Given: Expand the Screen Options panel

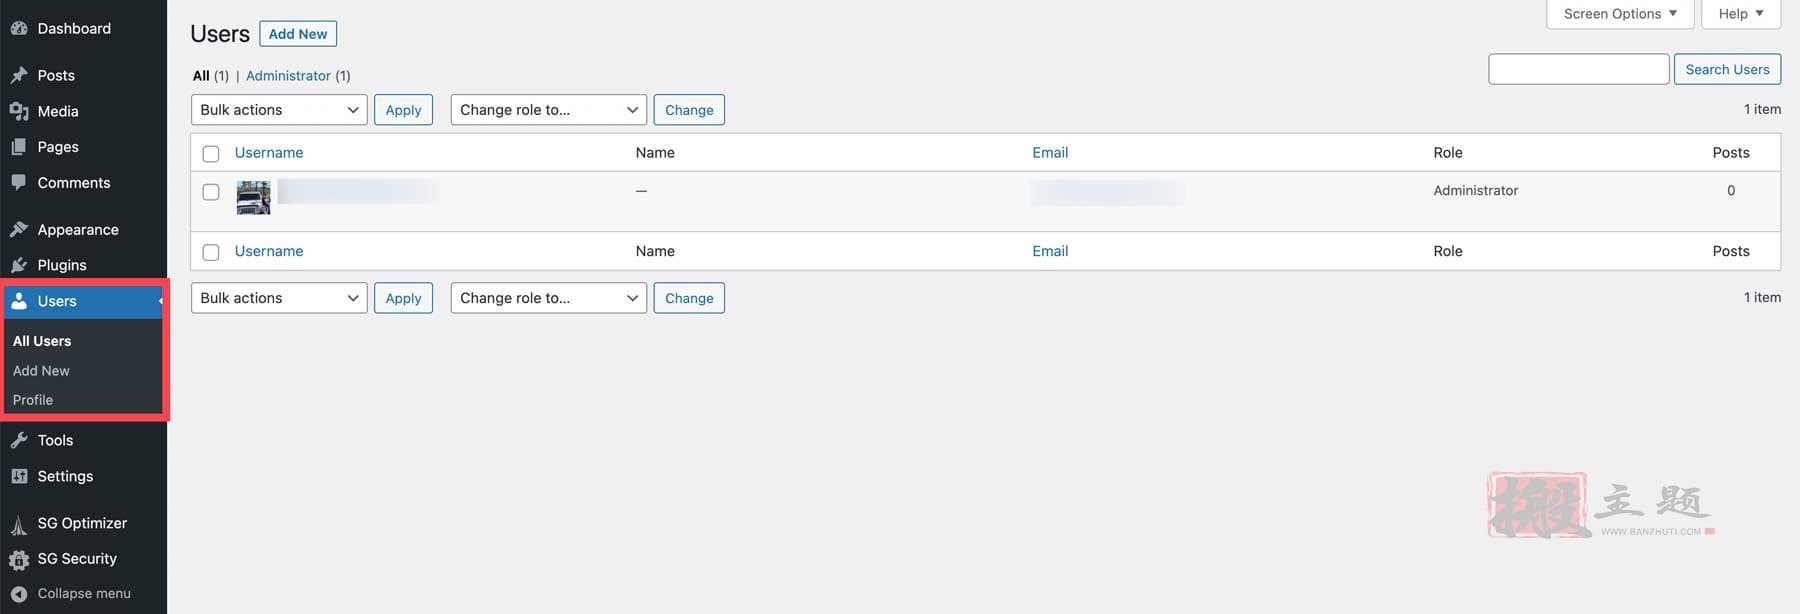Looking at the screenshot, I should pos(1620,14).
